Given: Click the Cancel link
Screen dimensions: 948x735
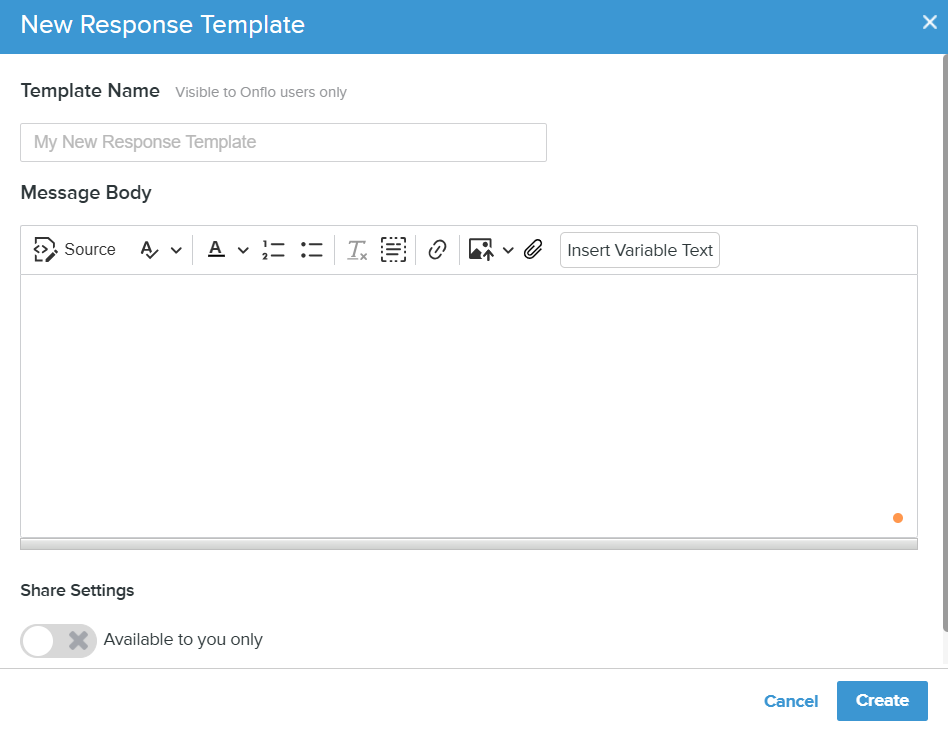Looking at the screenshot, I should click(791, 701).
